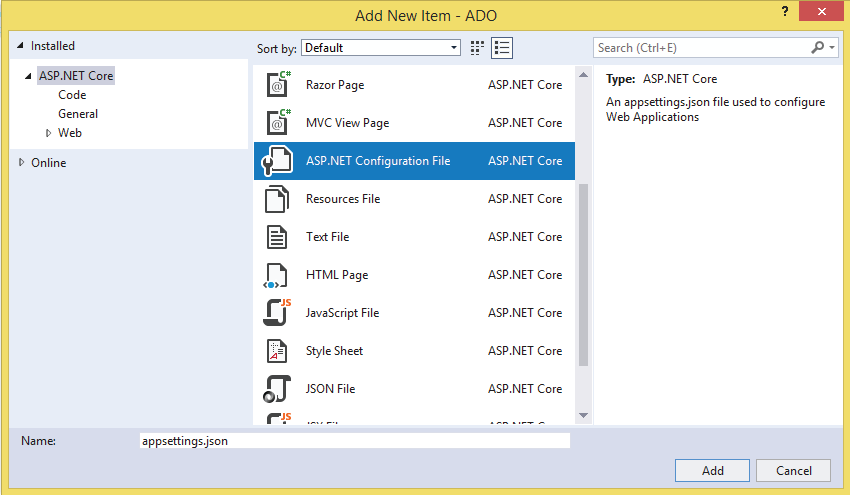
Task: Click the Name field containing appsettings.json
Action: coord(354,441)
